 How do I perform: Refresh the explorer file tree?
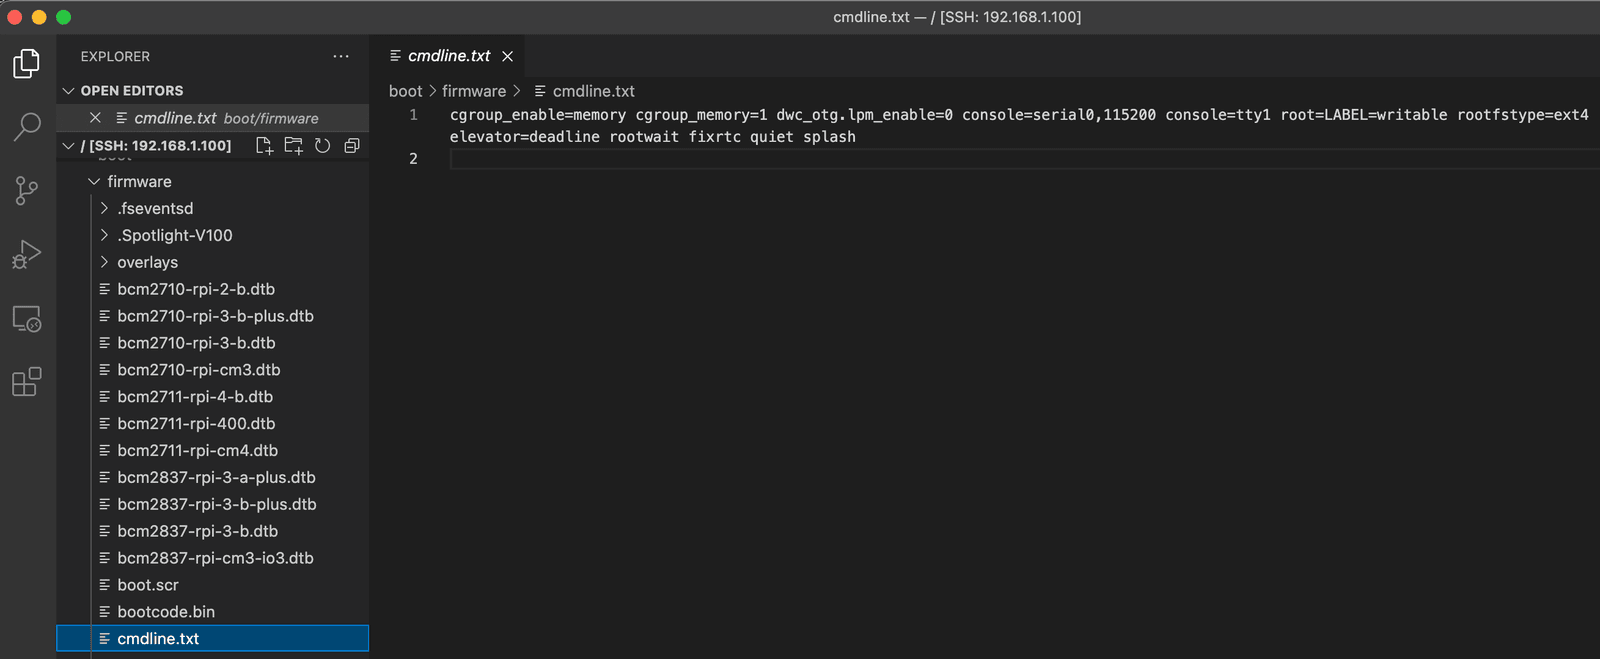coord(322,146)
